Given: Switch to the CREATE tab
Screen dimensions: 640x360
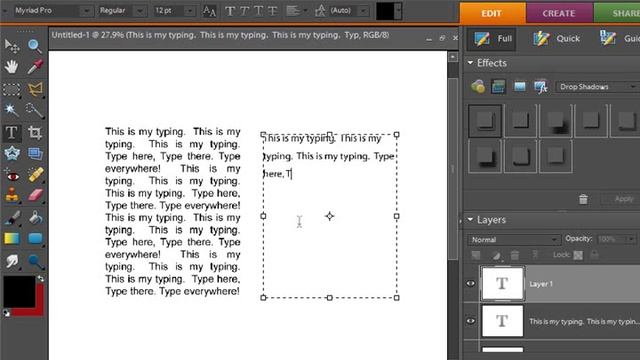Looking at the screenshot, I should 559,13.
